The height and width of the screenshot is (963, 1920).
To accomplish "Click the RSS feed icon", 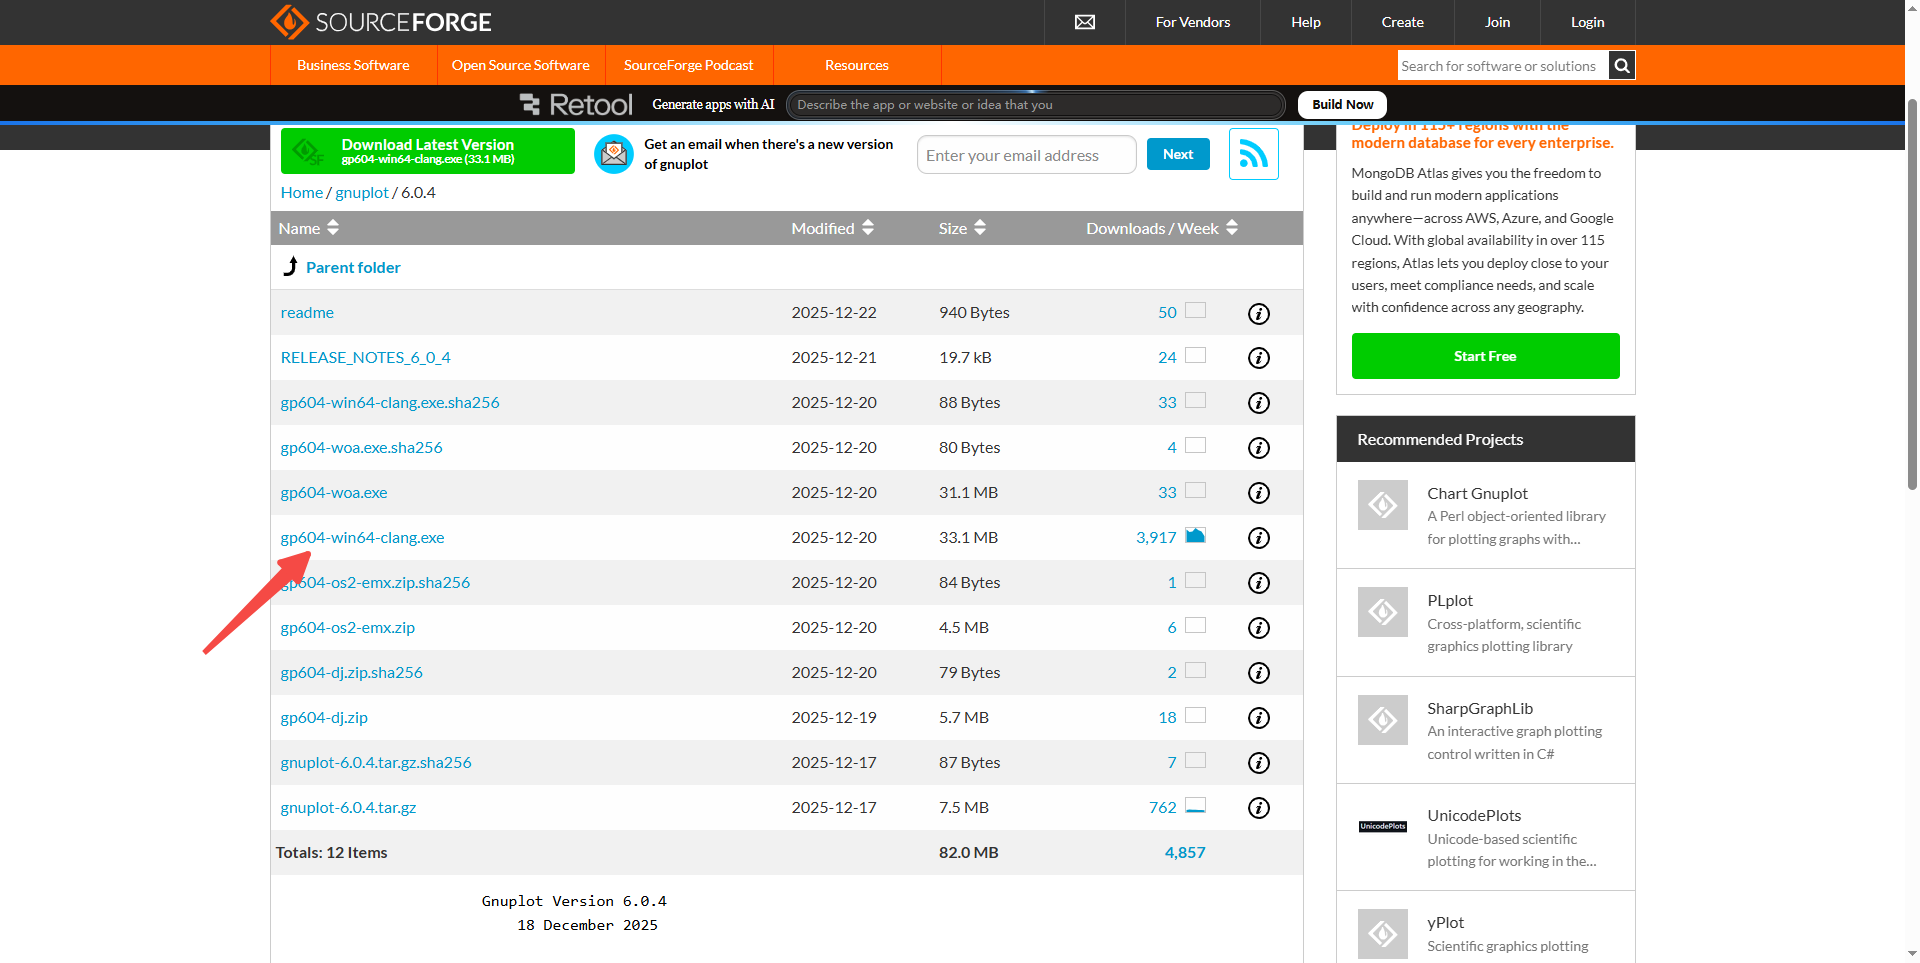I will click(1253, 154).
